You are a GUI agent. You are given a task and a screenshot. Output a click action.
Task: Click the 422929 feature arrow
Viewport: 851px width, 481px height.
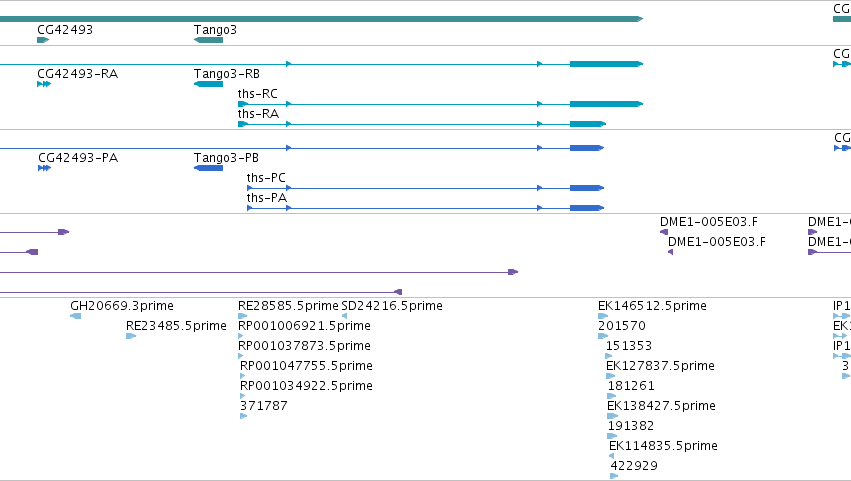614,477
